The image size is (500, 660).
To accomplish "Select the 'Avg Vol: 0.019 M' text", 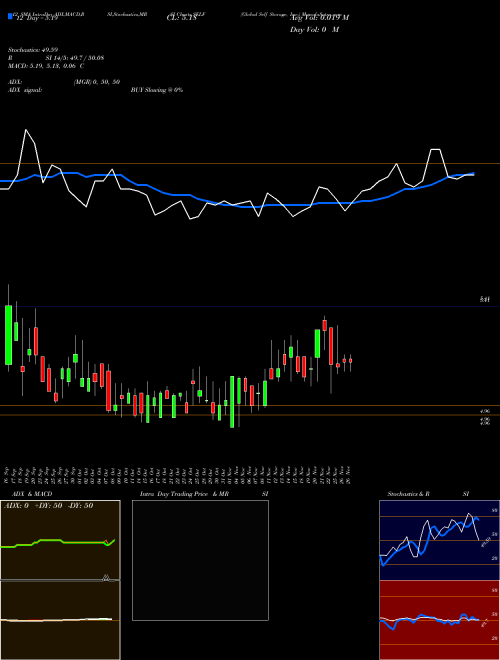I will pyautogui.click(x=319, y=18).
